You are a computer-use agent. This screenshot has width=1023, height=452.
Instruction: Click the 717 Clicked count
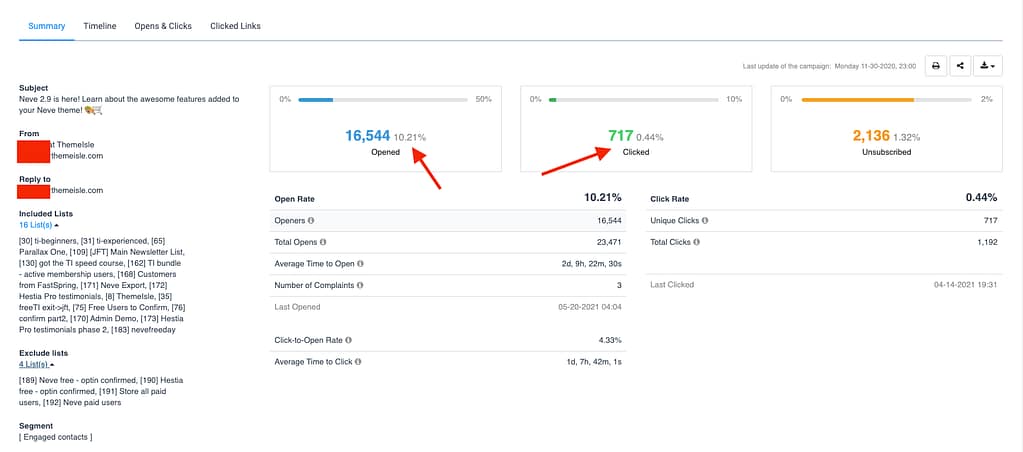click(x=619, y=135)
